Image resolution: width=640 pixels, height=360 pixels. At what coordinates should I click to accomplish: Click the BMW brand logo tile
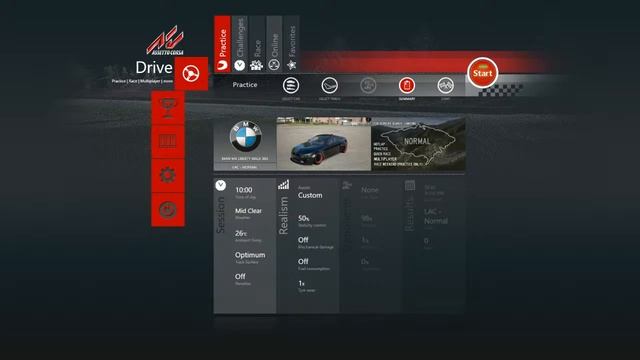point(245,144)
